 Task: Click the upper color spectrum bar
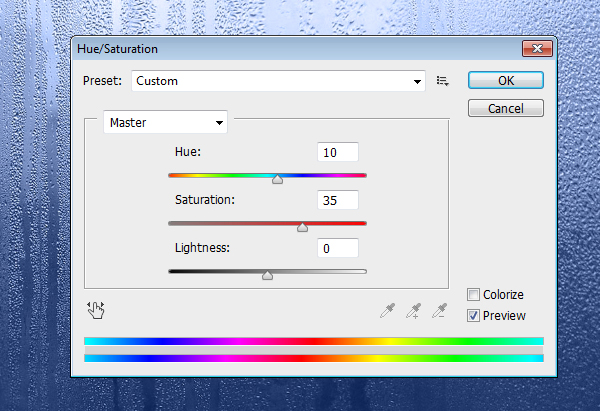coord(314,341)
